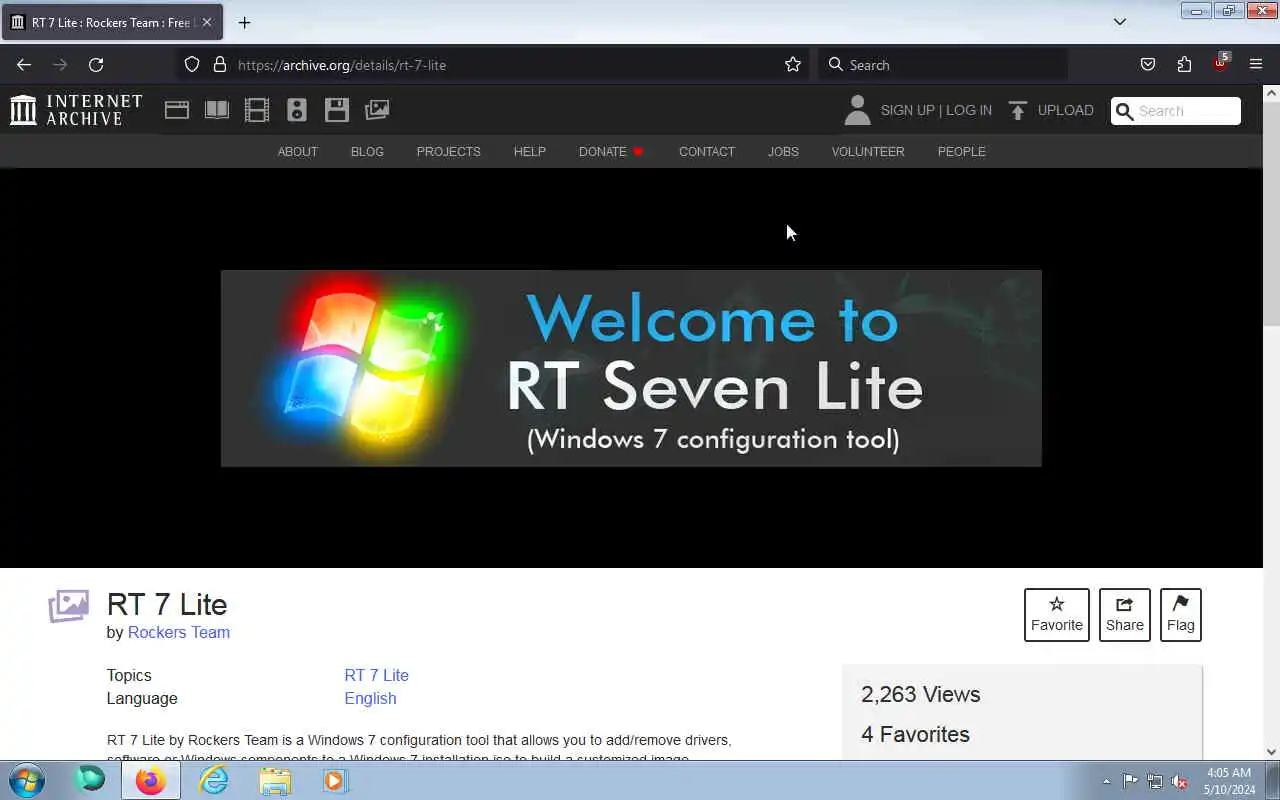Open the HELP menu item
The width and height of the screenshot is (1280, 800).
click(529, 152)
